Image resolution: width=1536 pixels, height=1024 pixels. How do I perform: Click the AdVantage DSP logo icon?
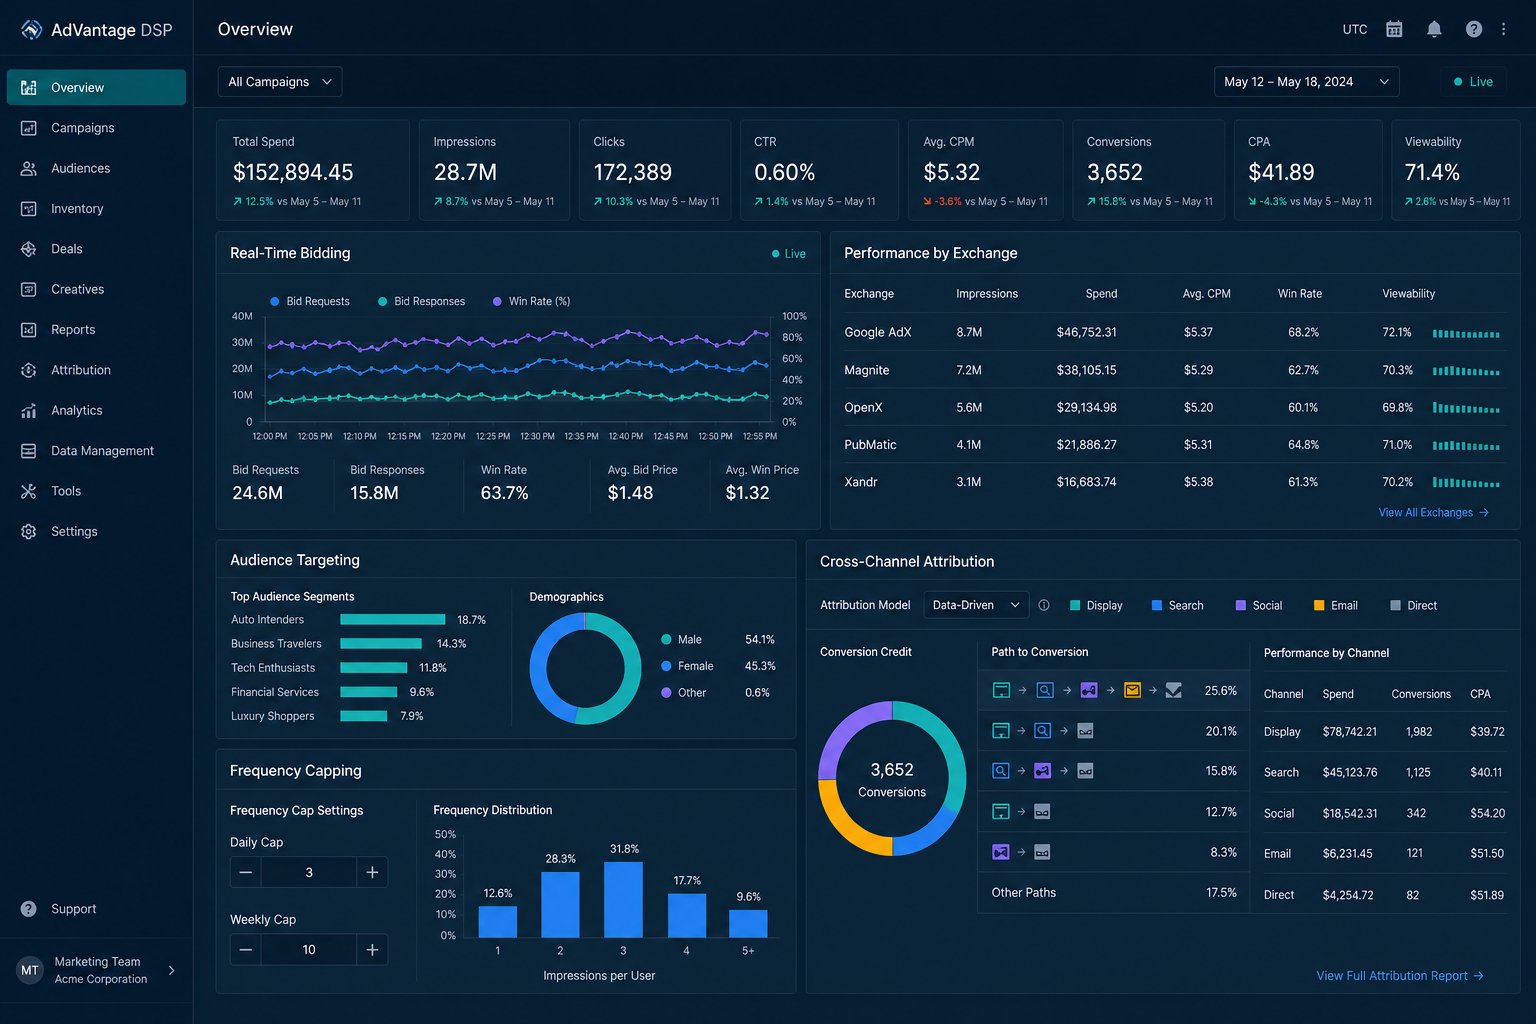(x=31, y=30)
